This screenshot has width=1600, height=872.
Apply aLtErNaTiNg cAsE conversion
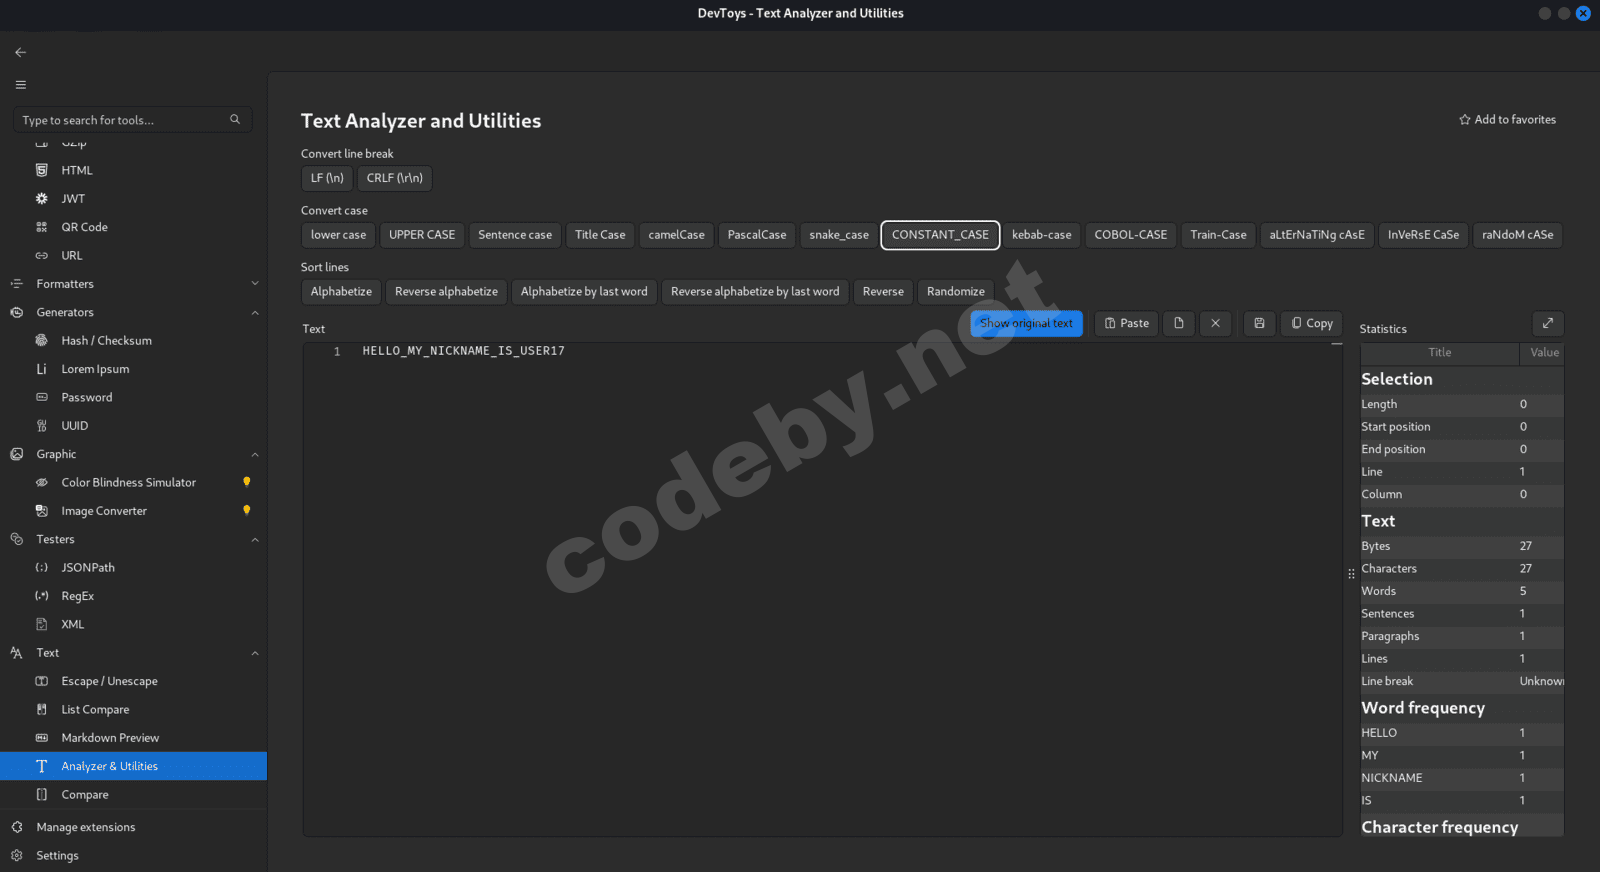(1317, 235)
